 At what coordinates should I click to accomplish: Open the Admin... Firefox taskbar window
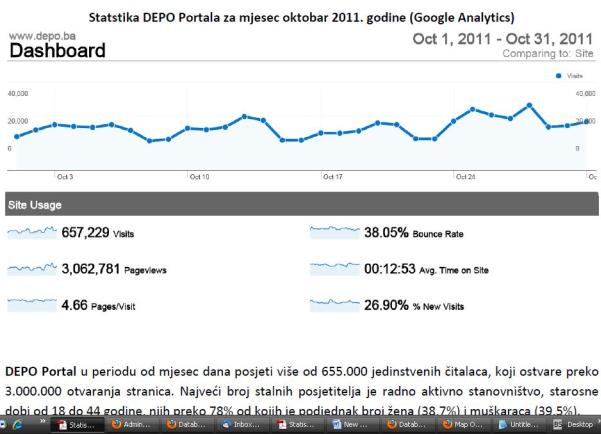click(132, 425)
